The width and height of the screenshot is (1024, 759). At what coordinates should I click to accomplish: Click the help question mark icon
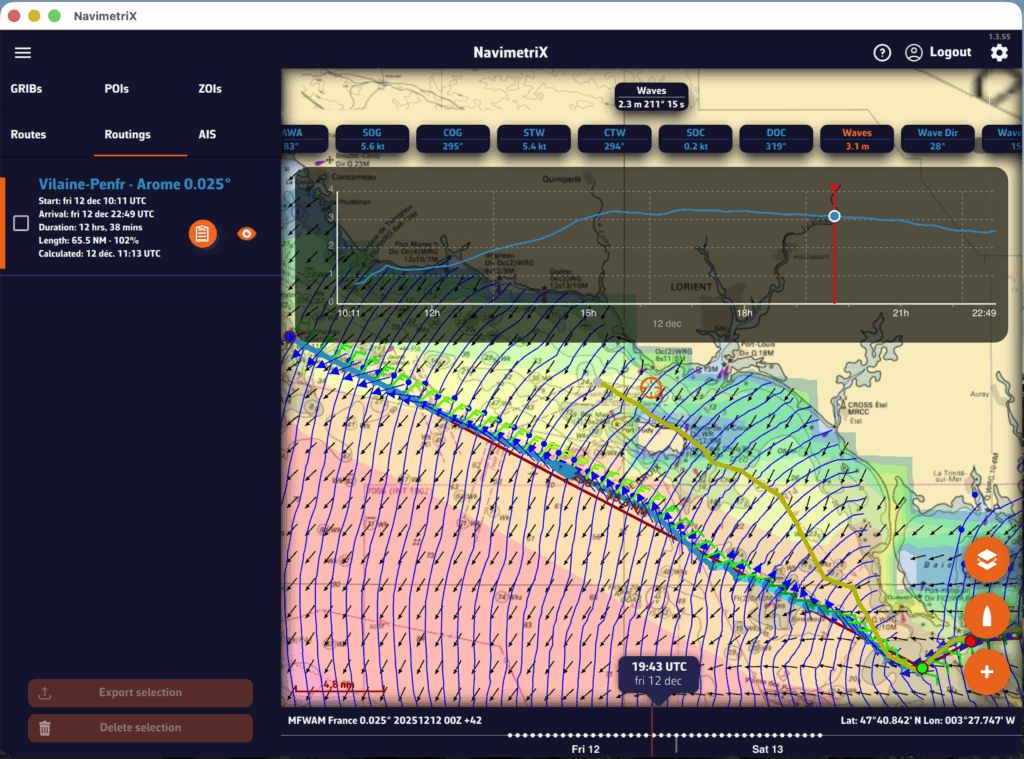[x=881, y=53]
